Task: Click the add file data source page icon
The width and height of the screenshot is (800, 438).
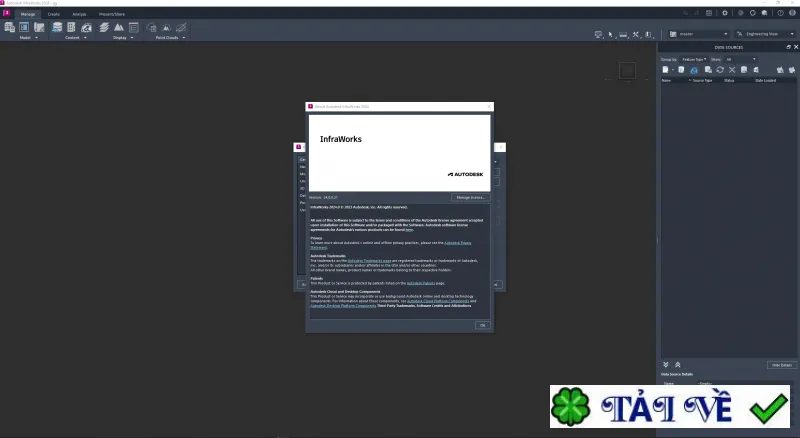Action: (665, 69)
